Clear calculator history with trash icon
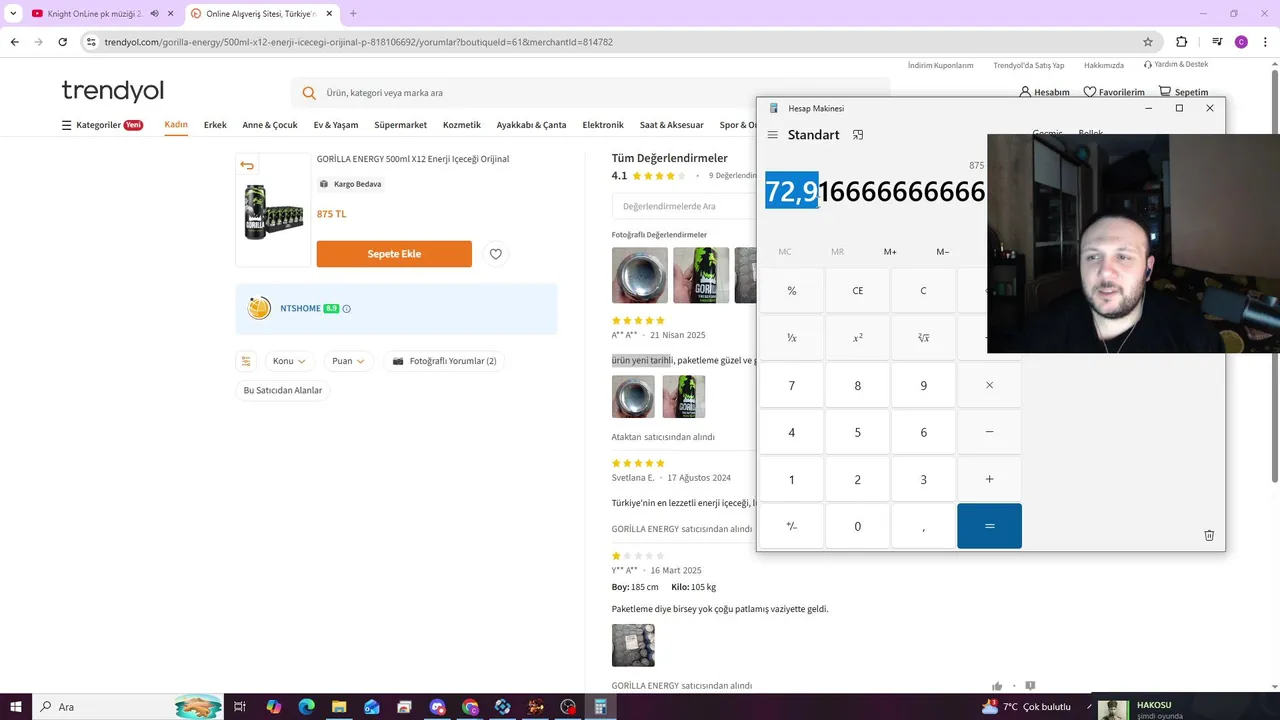Image resolution: width=1280 pixels, height=720 pixels. point(1209,535)
